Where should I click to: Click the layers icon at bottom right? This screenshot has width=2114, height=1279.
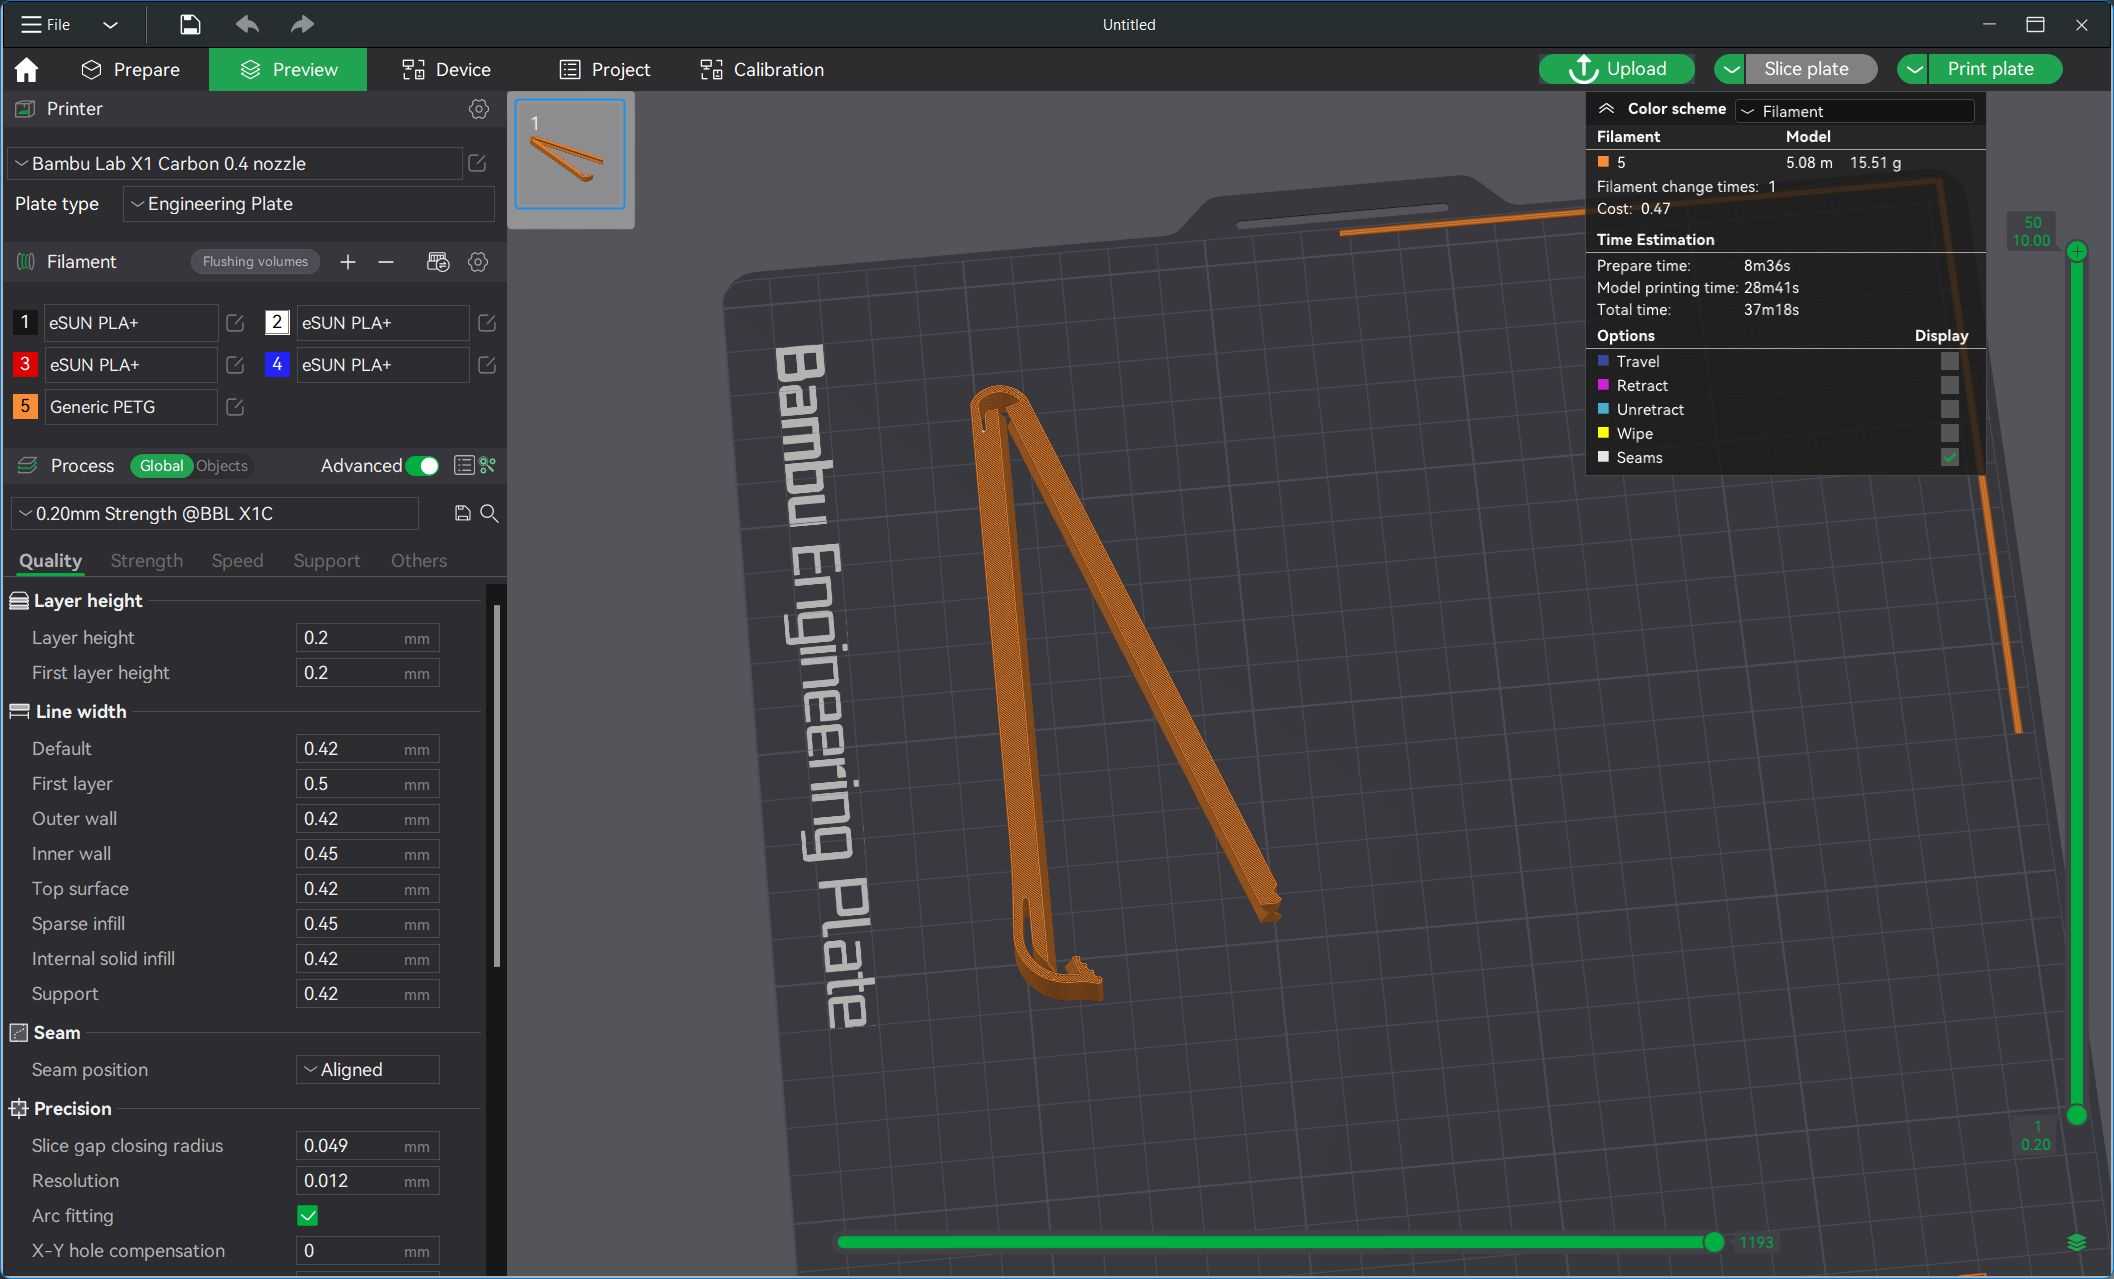point(2076,1243)
